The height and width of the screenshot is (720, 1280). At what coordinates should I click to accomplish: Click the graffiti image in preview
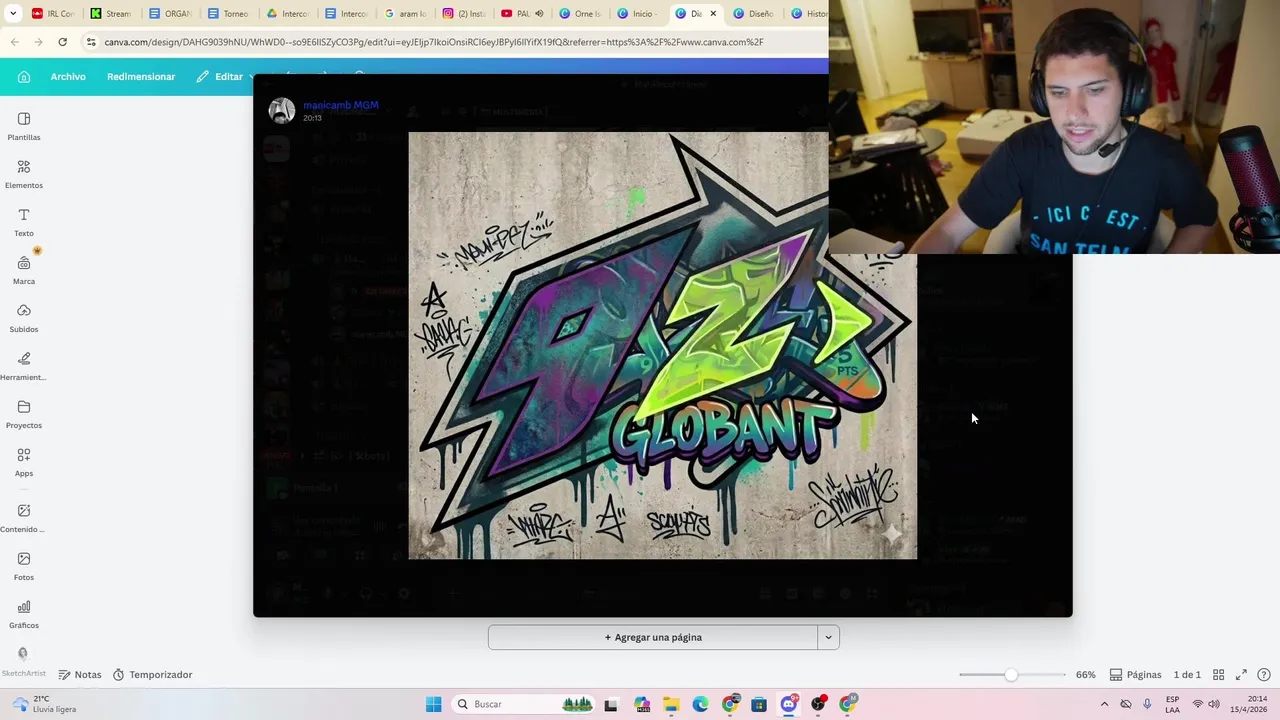662,345
